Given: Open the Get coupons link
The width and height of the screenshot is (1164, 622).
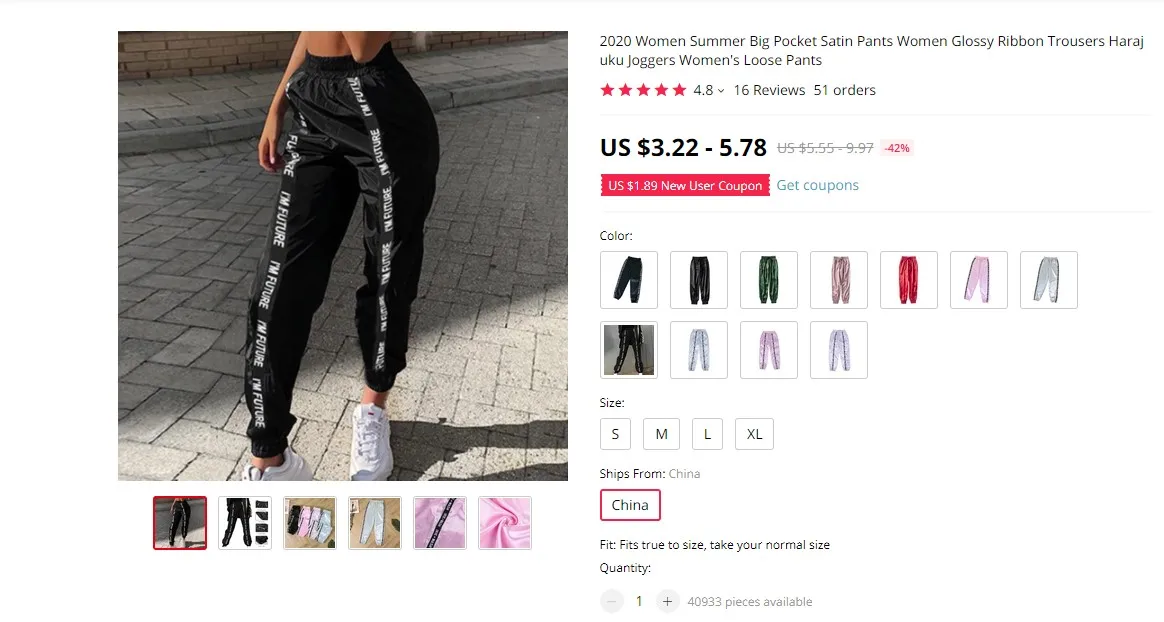Looking at the screenshot, I should (817, 185).
